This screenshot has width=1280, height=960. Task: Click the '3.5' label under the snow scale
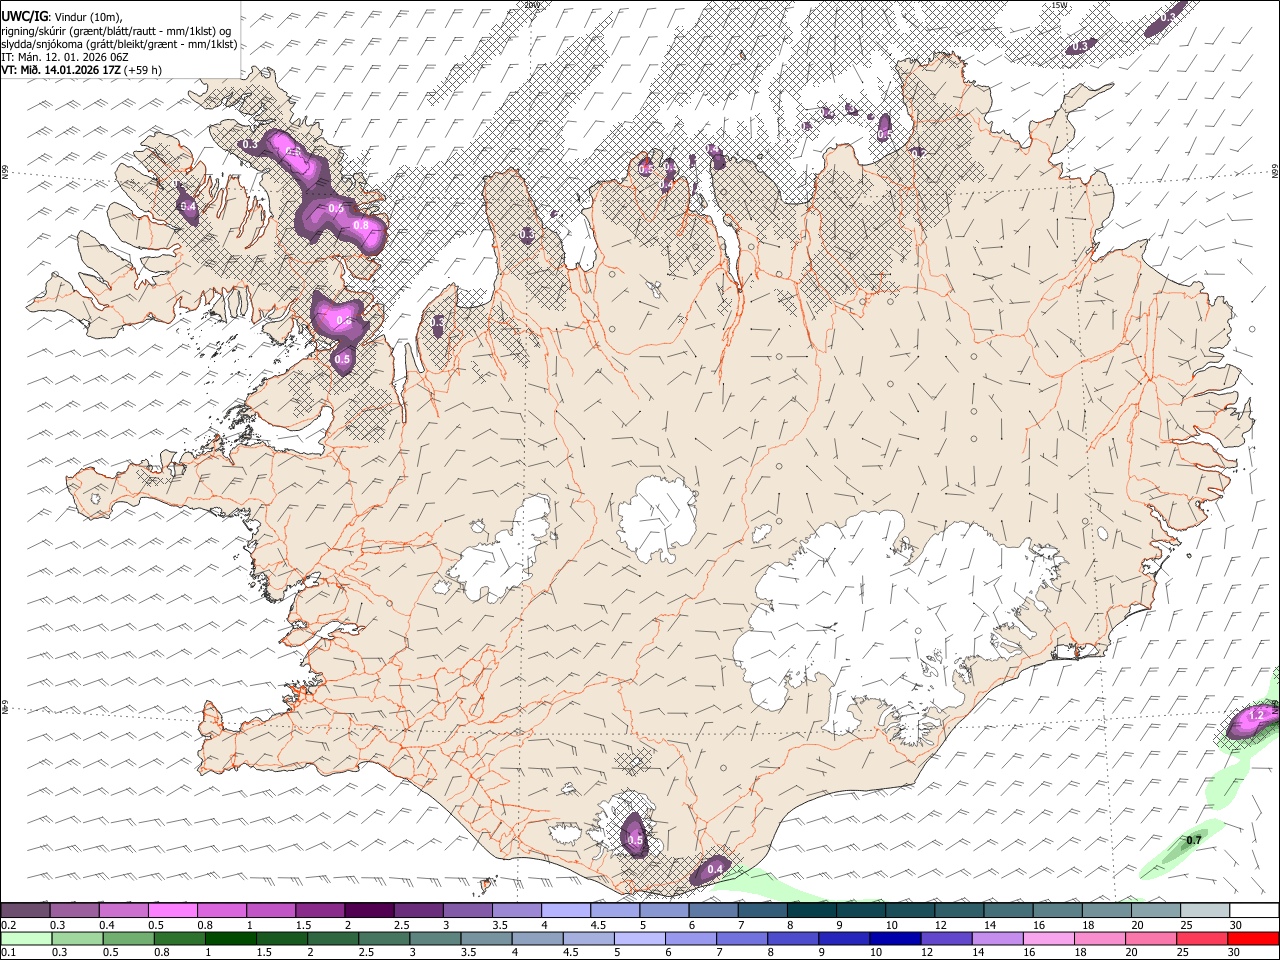coord(500,925)
